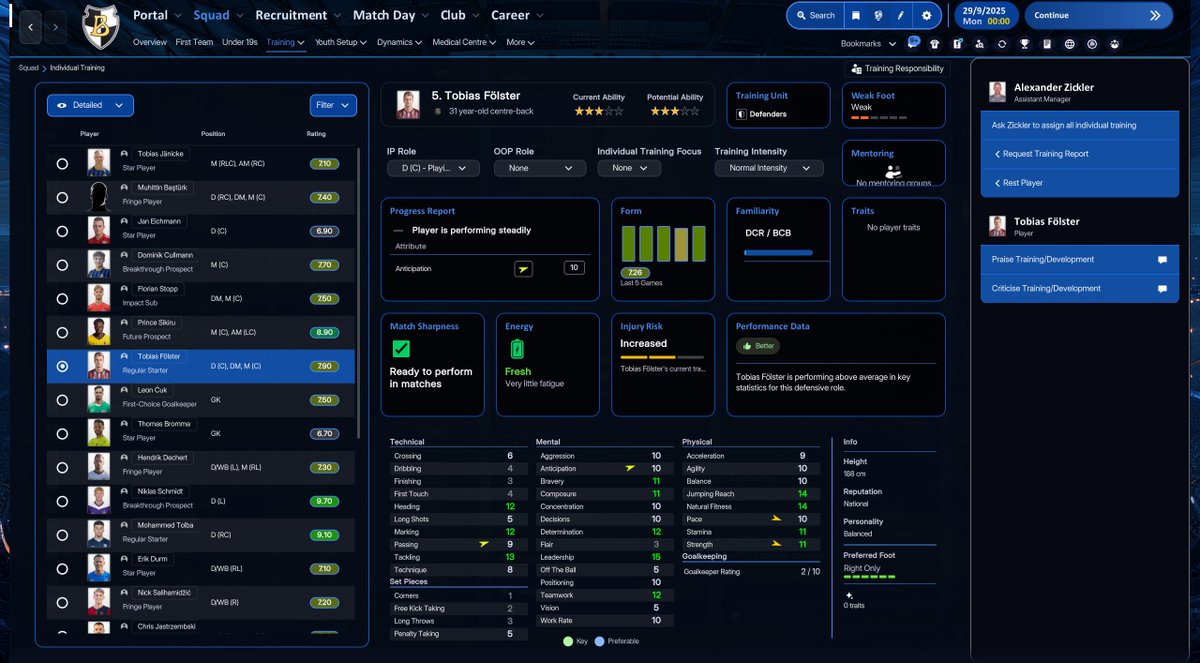
Task: Open the shirt icon shortcut
Action: (x=935, y=44)
